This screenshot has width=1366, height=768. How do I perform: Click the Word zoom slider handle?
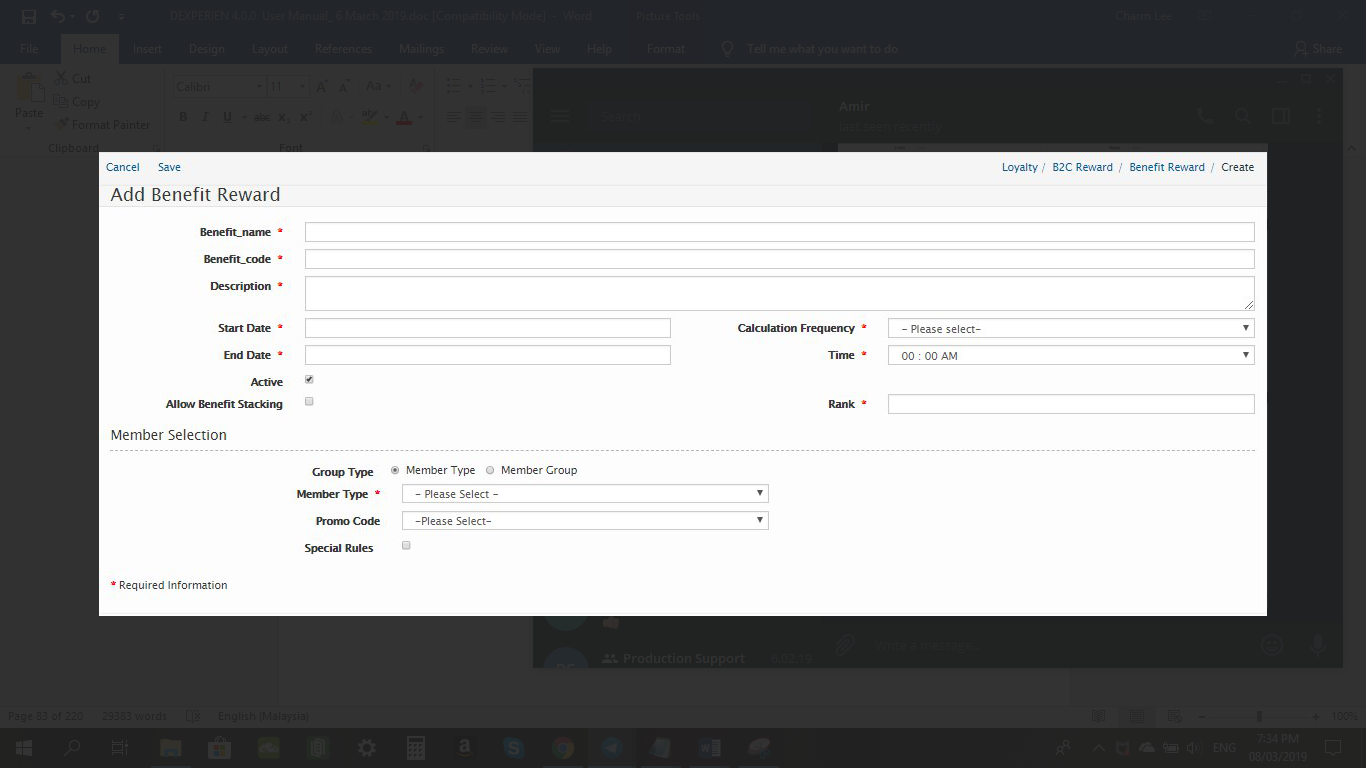[x=1259, y=716]
